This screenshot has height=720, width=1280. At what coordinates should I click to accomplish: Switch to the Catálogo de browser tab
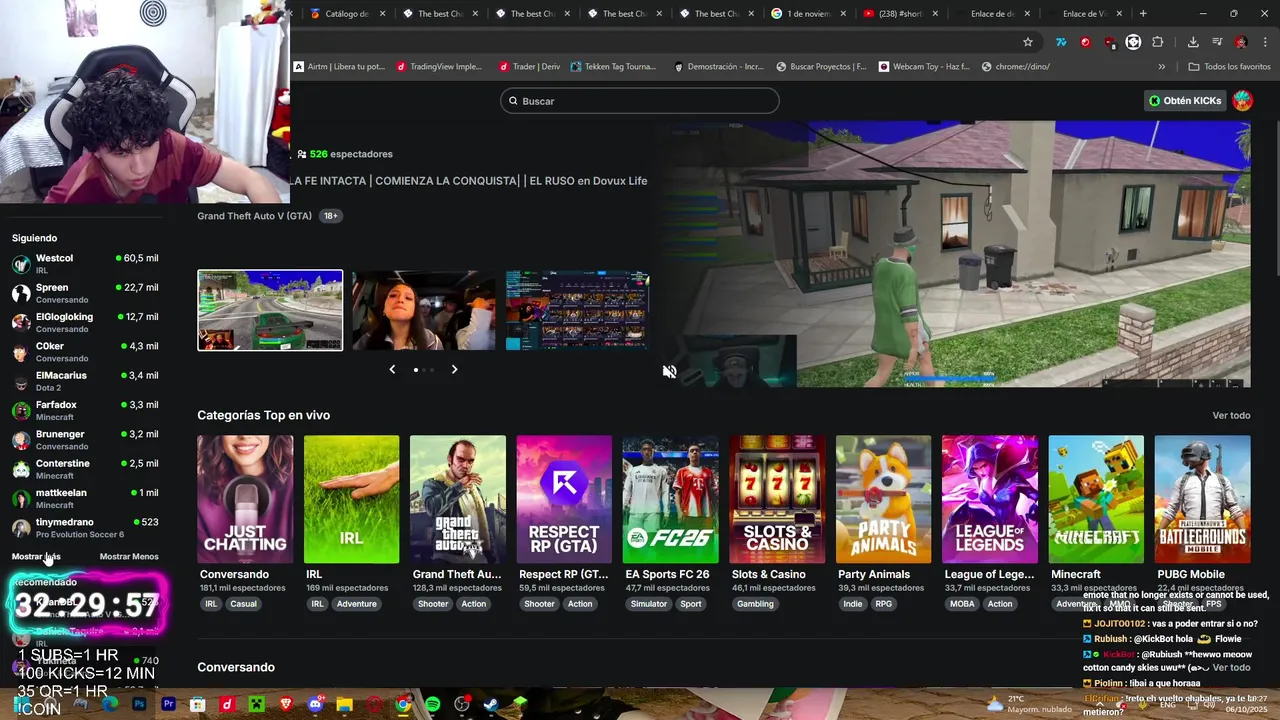tap(347, 14)
